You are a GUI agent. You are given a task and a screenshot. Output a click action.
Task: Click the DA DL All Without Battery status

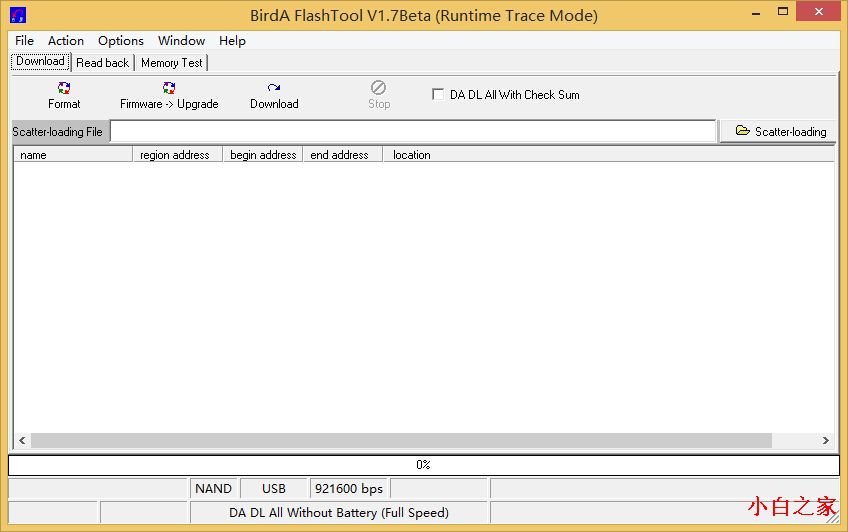(339, 513)
